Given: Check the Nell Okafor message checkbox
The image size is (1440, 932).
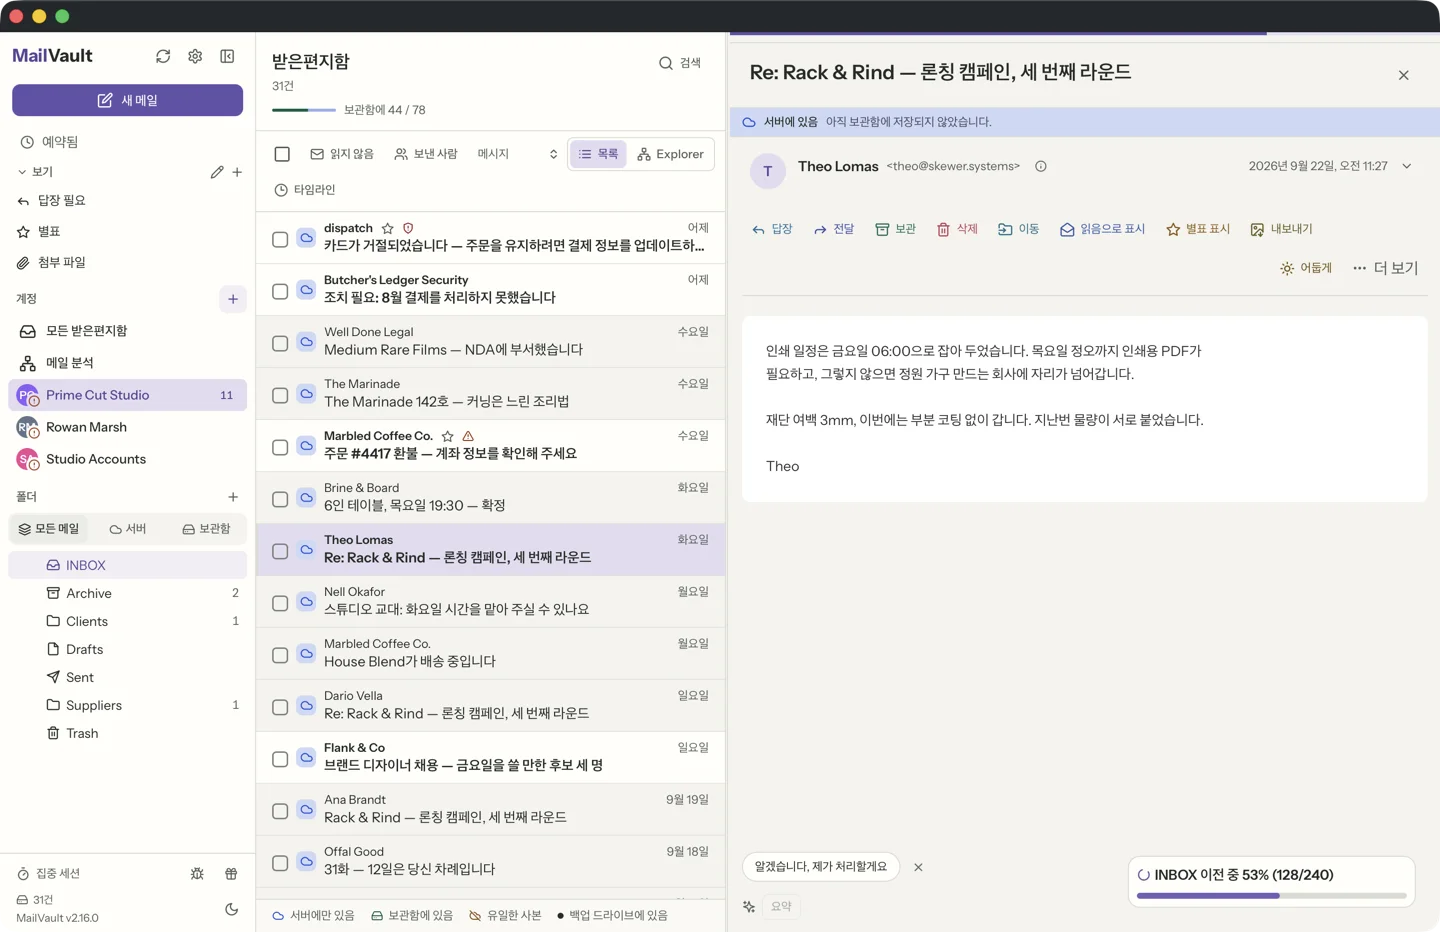Looking at the screenshot, I should click(x=280, y=603).
